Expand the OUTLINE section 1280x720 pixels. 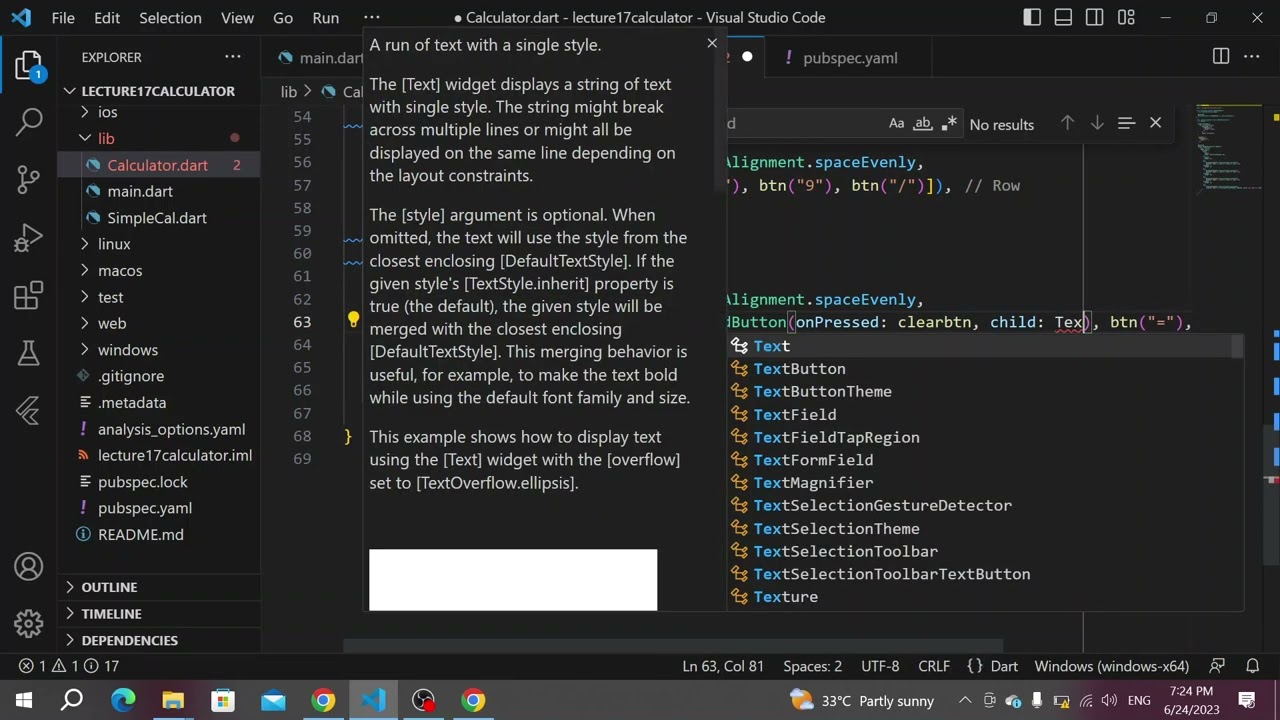158,587
